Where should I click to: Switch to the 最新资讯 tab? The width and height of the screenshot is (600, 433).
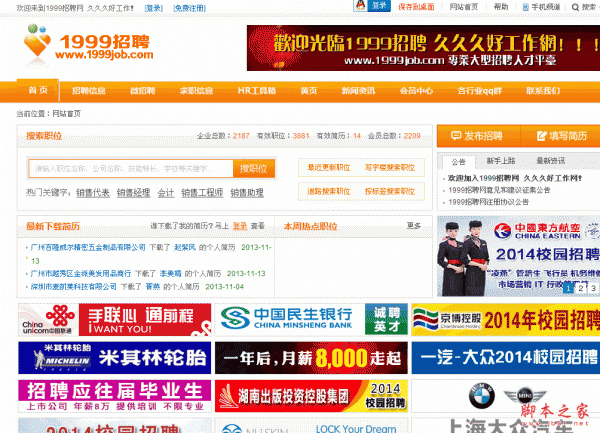tap(550, 161)
